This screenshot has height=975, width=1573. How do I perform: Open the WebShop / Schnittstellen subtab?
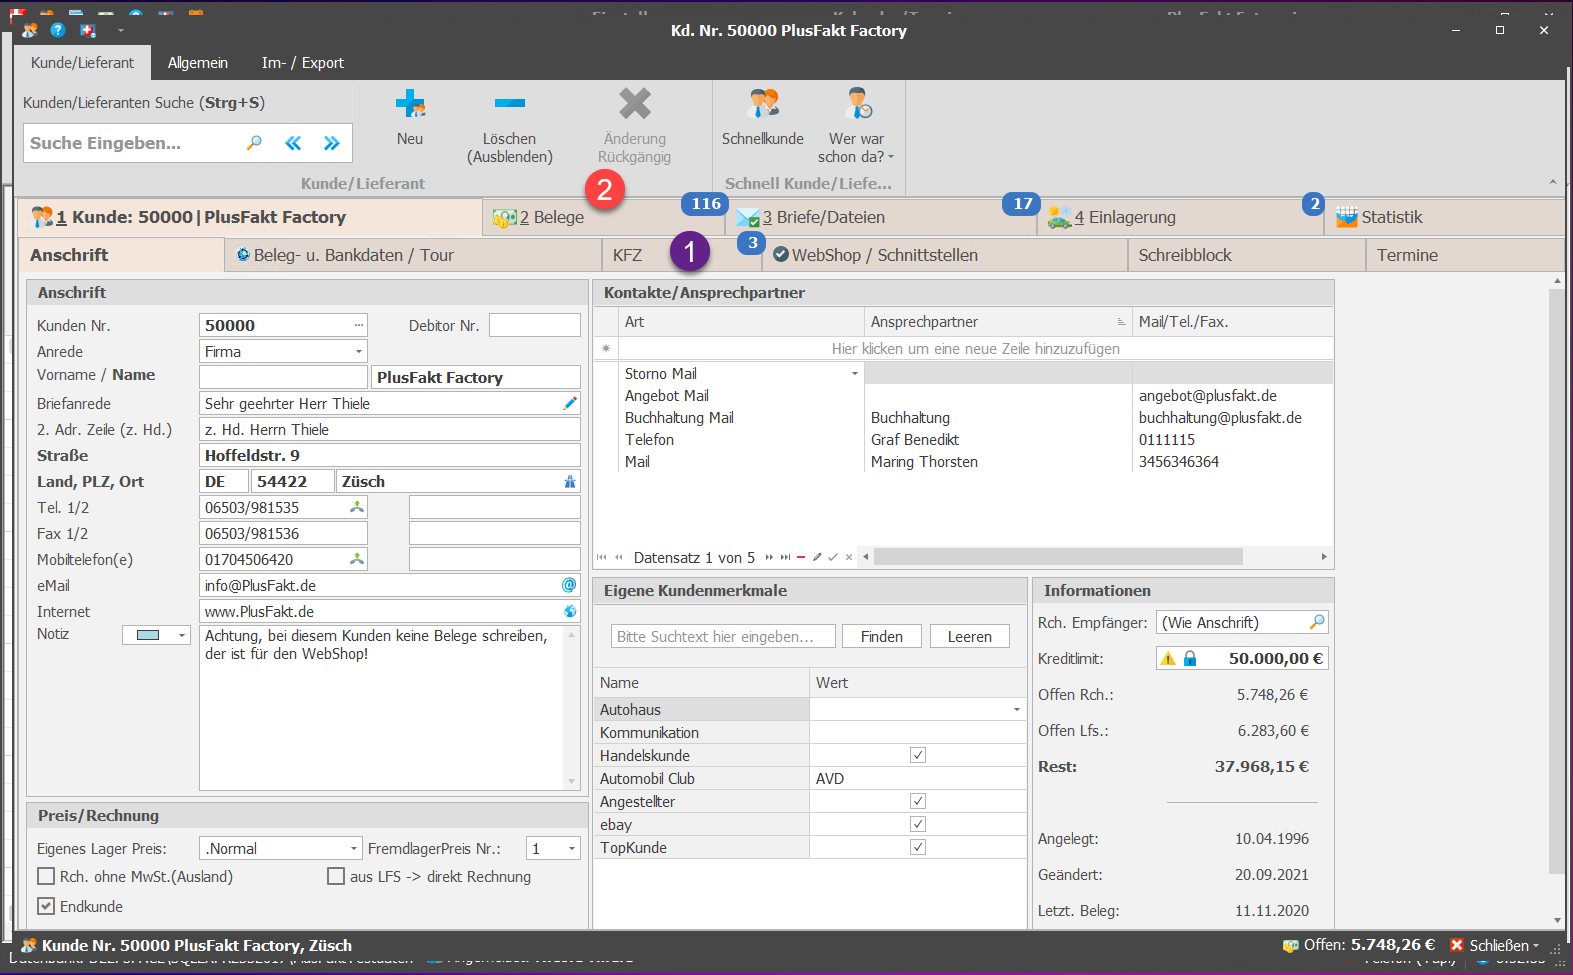click(x=945, y=255)
